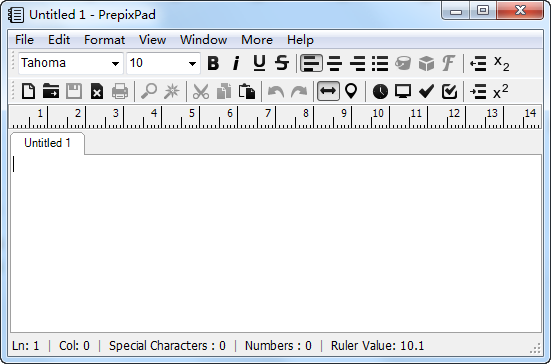The width and height of the screenshot is (551, 364).
Task: Open the More menu
Action: pos(257,40)
